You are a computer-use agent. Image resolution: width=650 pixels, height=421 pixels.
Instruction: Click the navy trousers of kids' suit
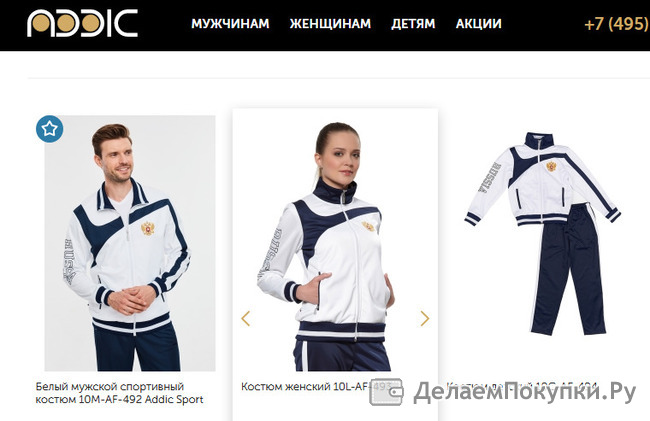(x=568, y=269)
